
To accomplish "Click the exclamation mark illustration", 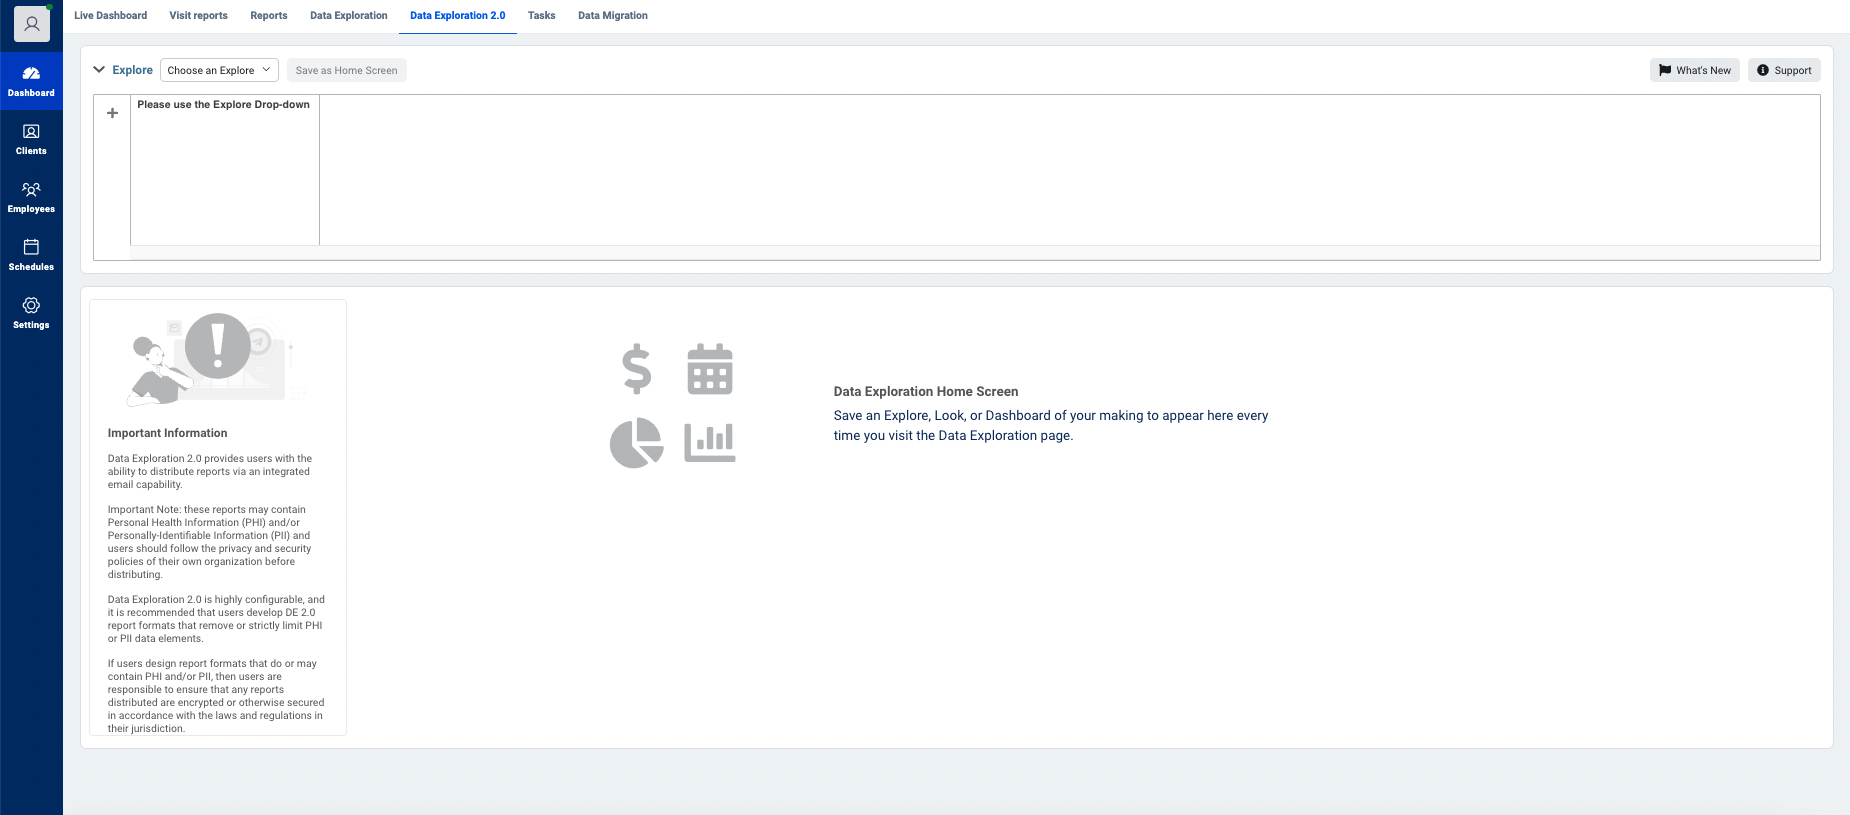I will pyautogui.click(x=218, y=346).
